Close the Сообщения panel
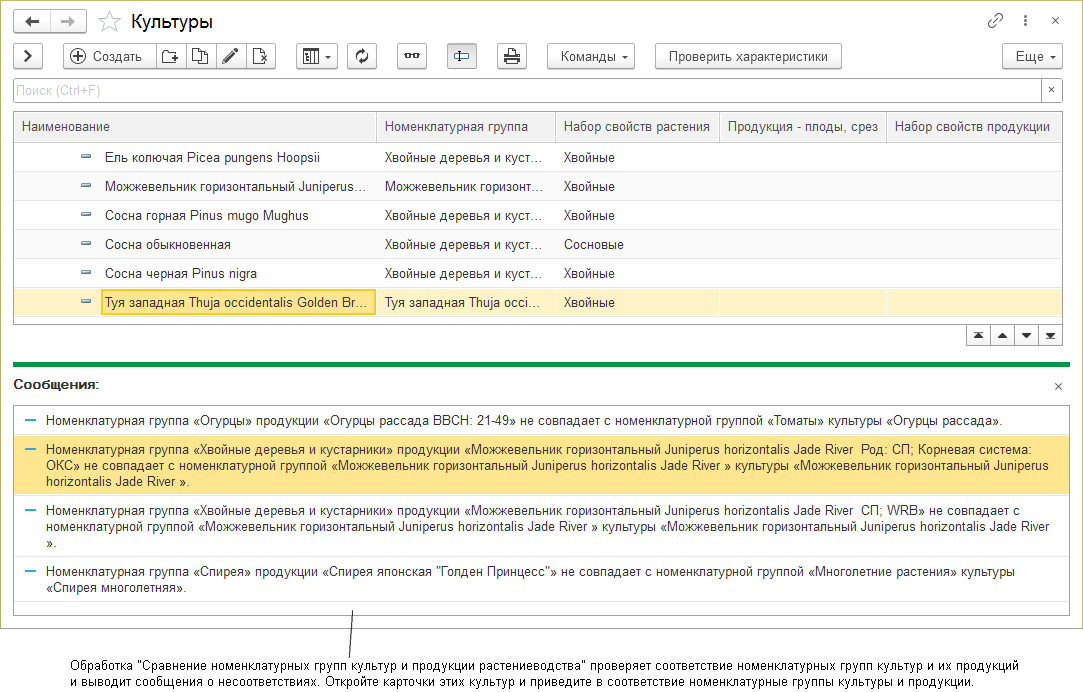Viewport: 1083px width, 692px height. point(1059,386)
